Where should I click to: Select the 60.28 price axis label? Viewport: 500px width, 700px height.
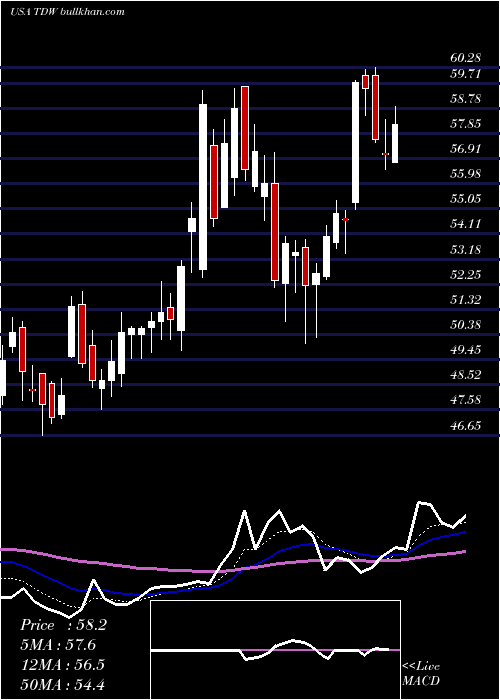pyautogui.click(x=465, y=58)
